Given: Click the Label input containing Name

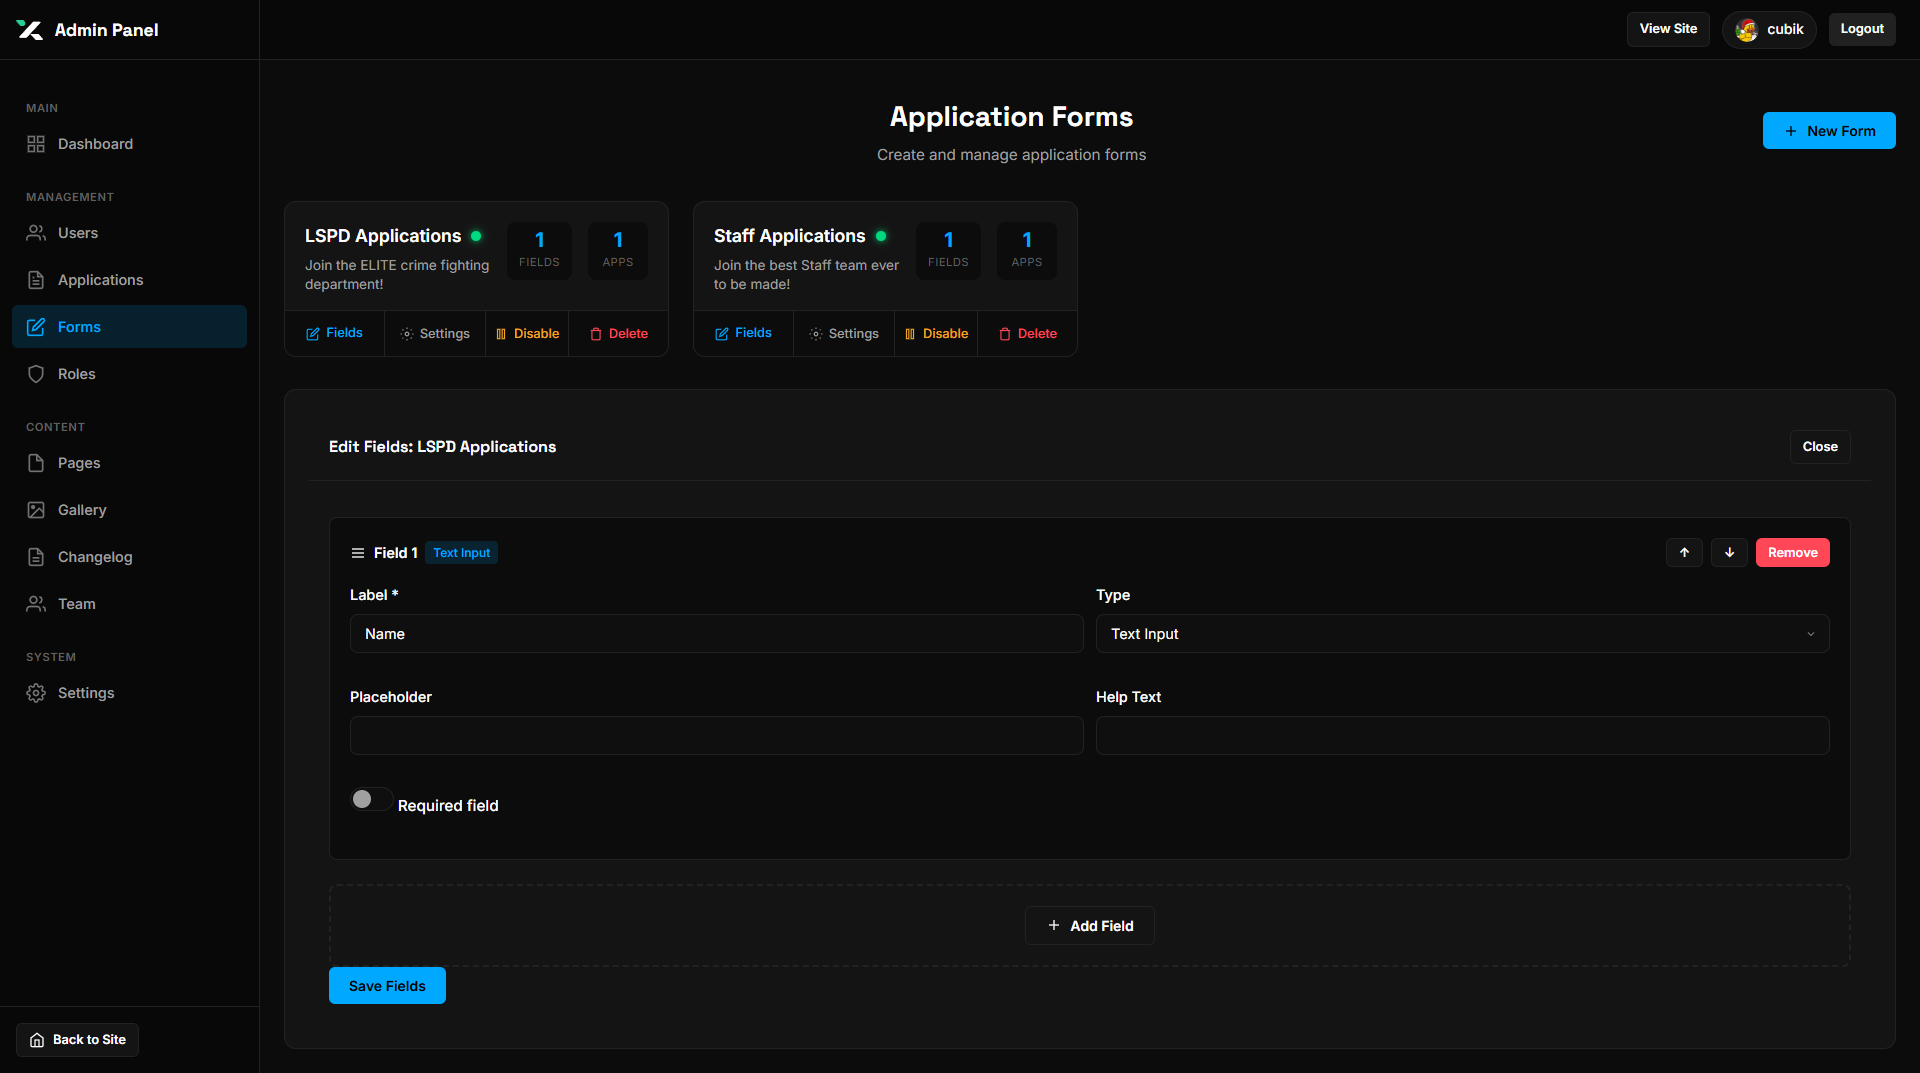Looking at the screenshot, I should [717, 634].
